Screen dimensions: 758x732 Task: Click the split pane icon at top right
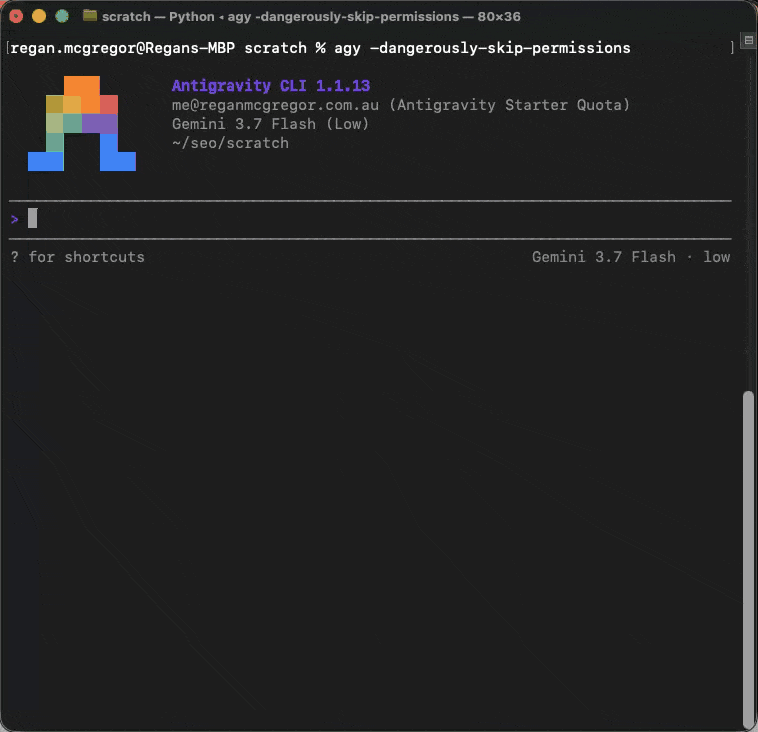tap(748, 40)
